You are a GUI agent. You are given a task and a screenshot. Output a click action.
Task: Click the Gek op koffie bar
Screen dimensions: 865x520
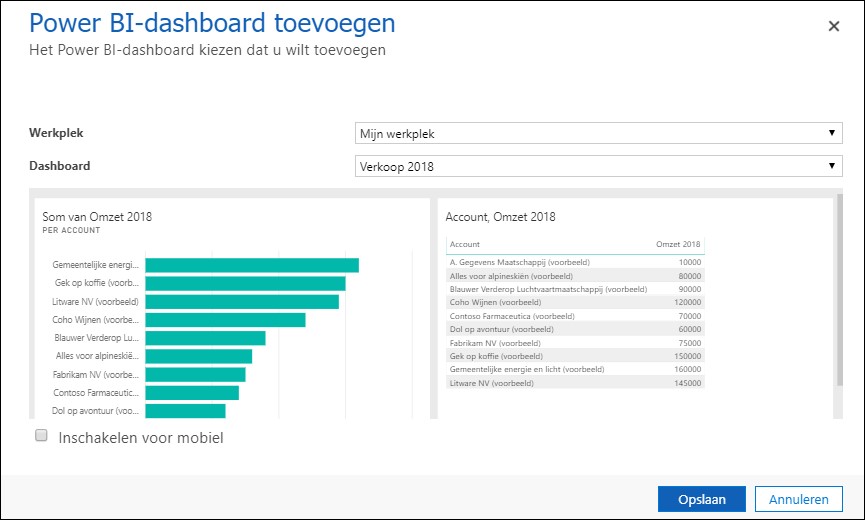tap(245, 283)
